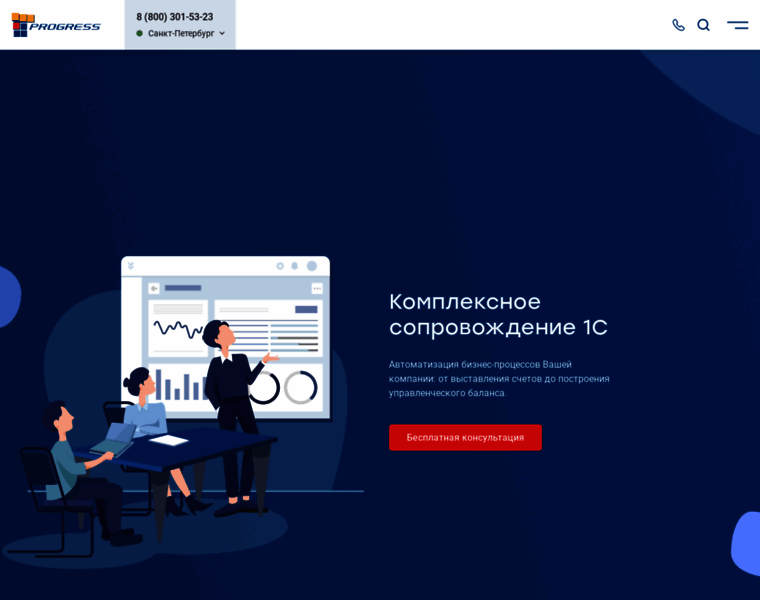
Task: Click the Бесплатная консультация button
Action: tap(465, 437)
